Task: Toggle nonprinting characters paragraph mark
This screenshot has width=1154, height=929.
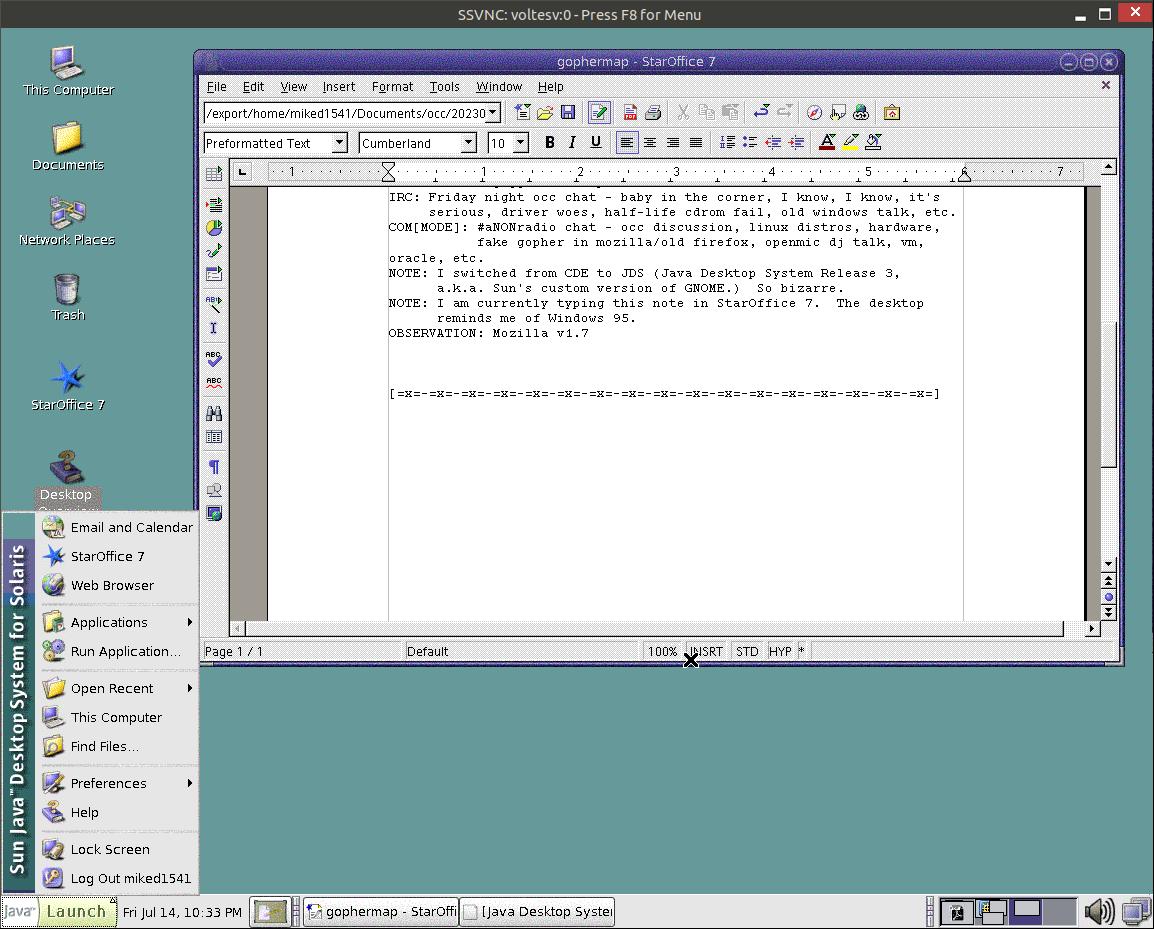Action: [213, 467]
